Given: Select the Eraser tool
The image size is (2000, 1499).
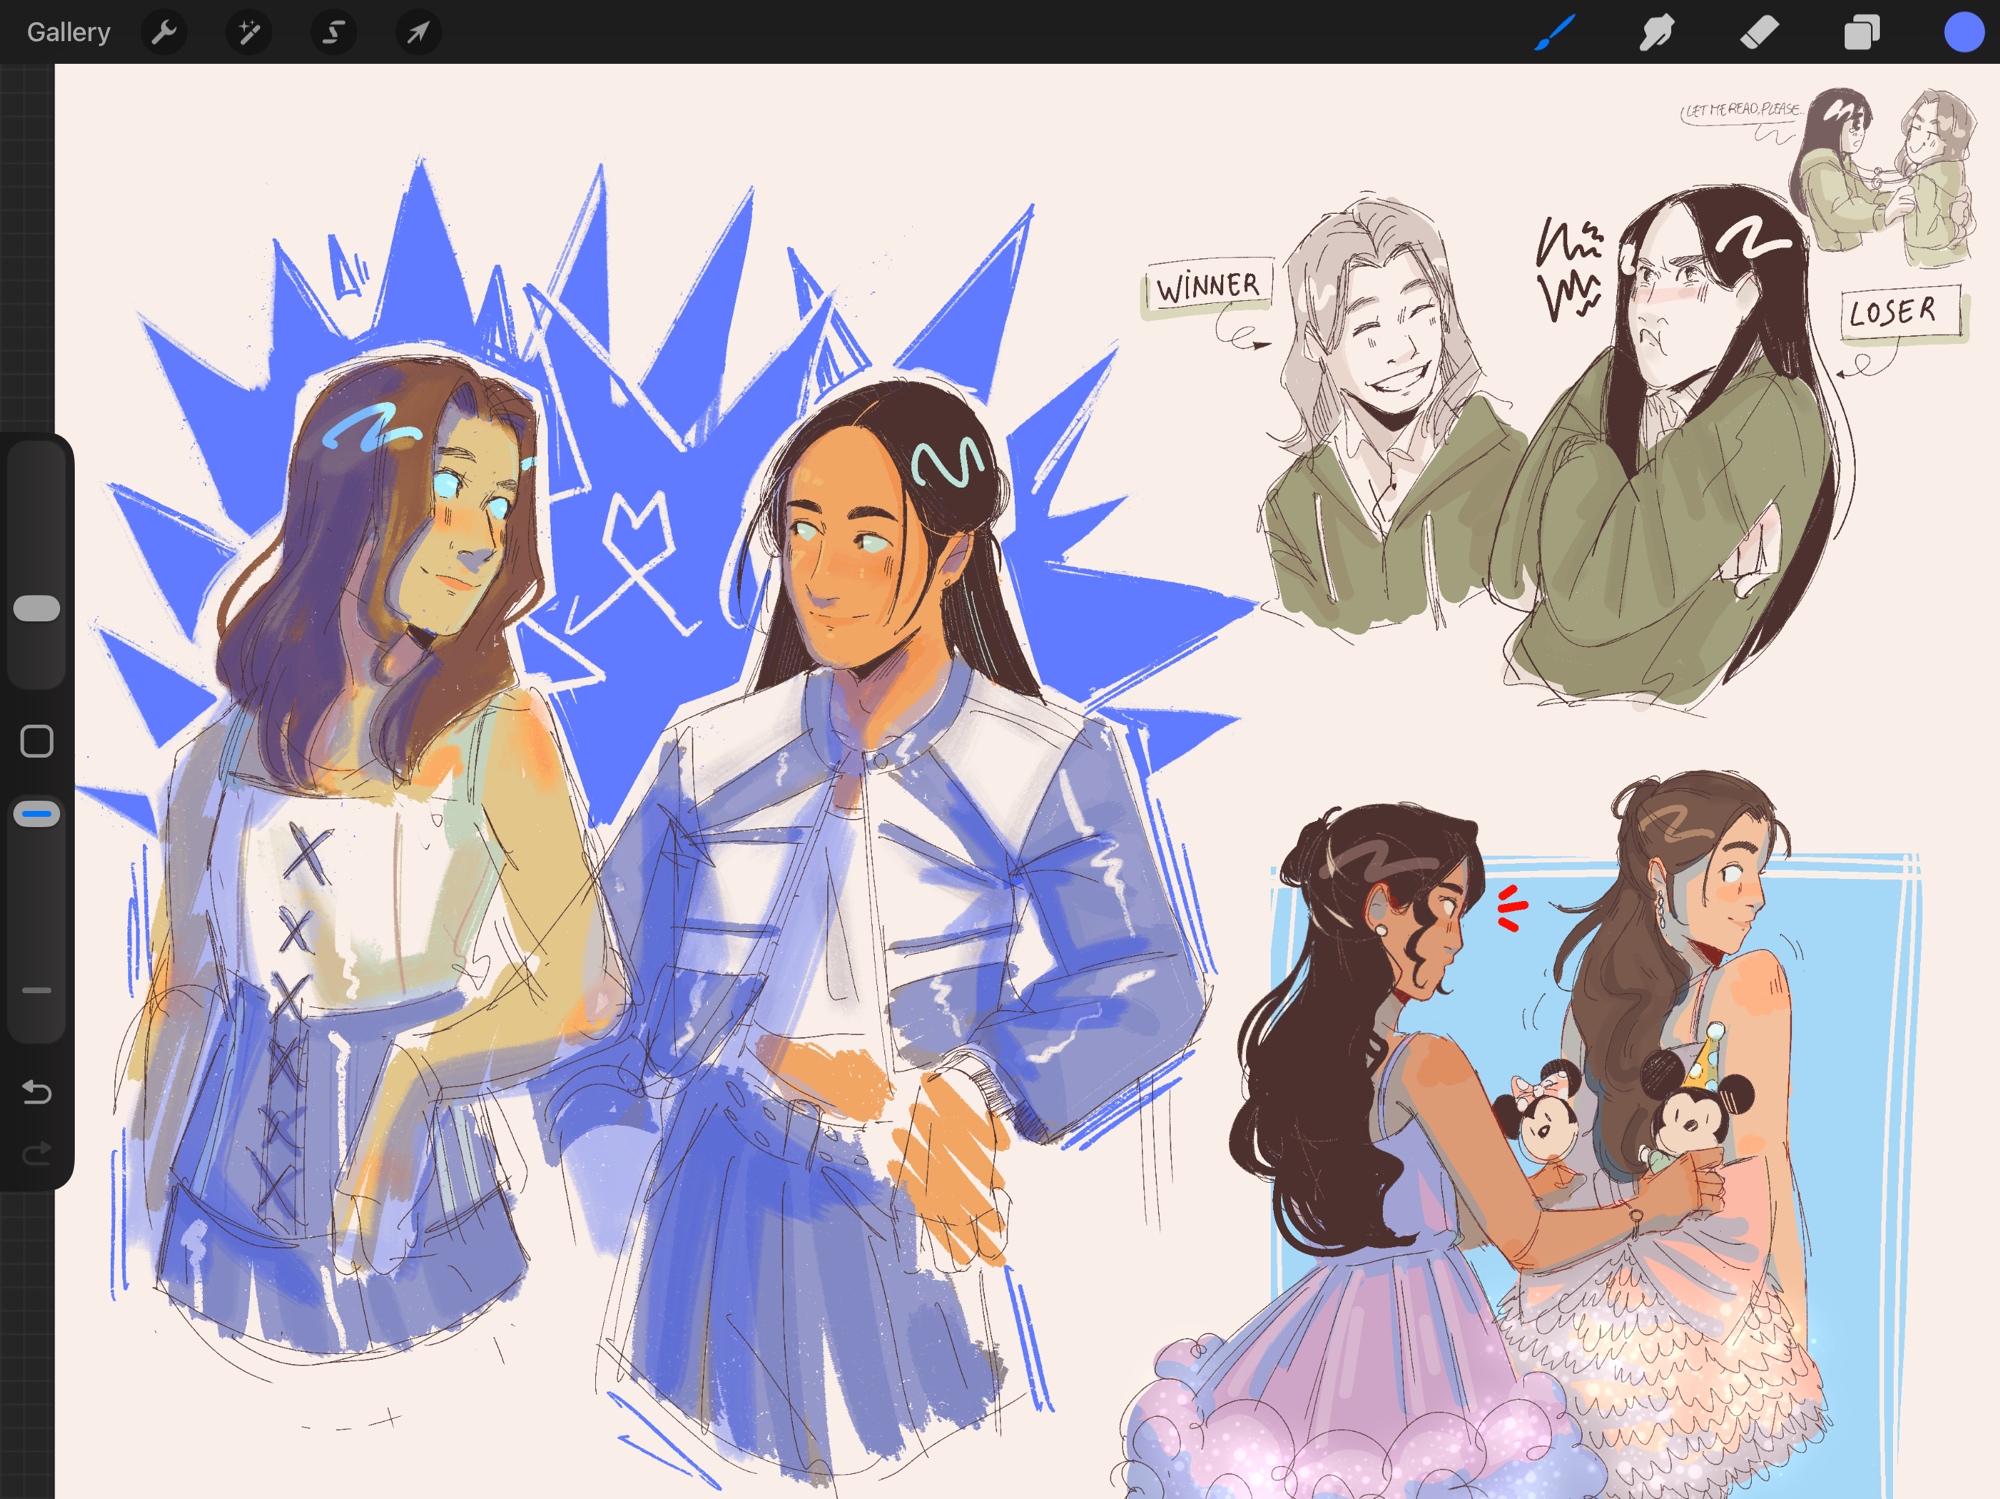Looking at the screenshot, I should pos(1759,32).
